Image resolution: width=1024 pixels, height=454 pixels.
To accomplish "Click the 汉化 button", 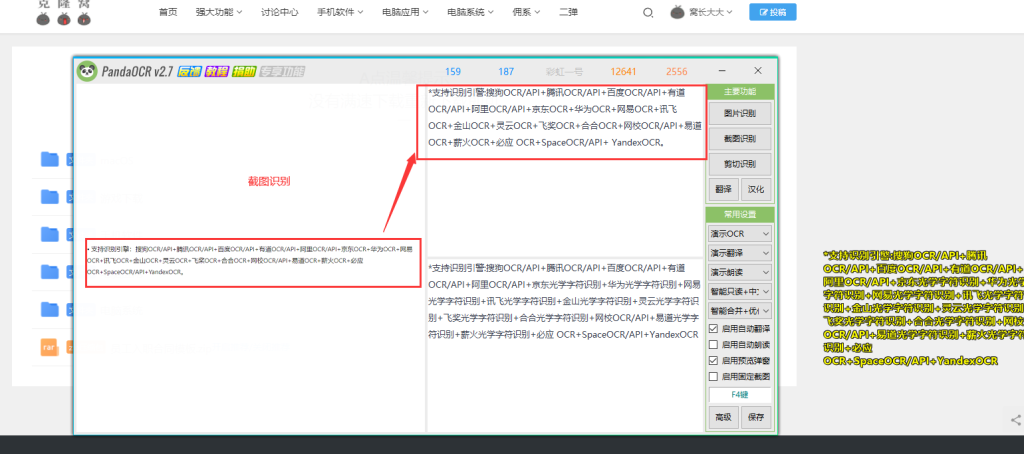I will coord(756,189).
